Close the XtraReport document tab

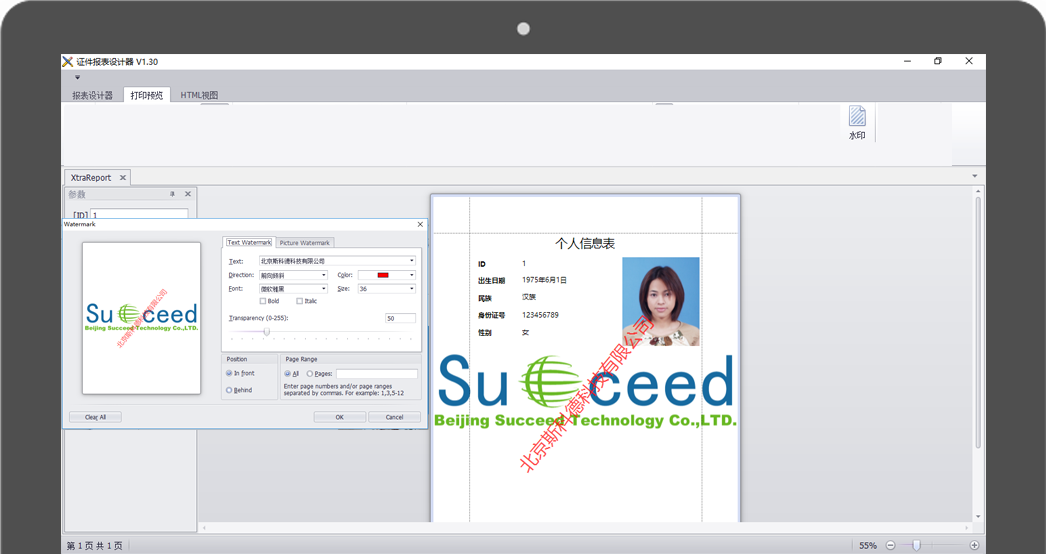(x=123, y=178)
